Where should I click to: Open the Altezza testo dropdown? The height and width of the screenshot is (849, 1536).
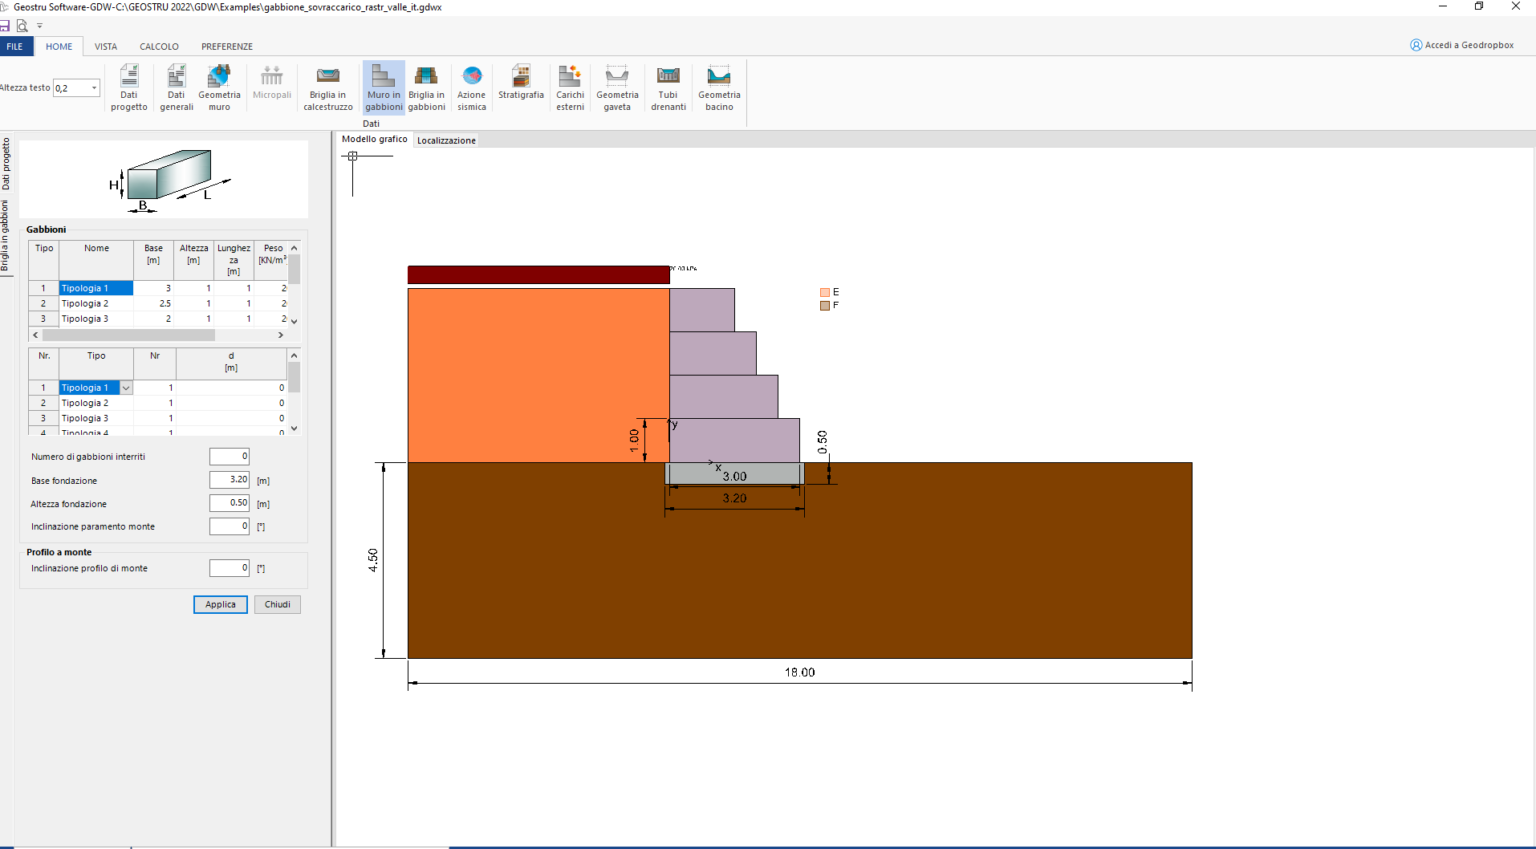(95, 87)
